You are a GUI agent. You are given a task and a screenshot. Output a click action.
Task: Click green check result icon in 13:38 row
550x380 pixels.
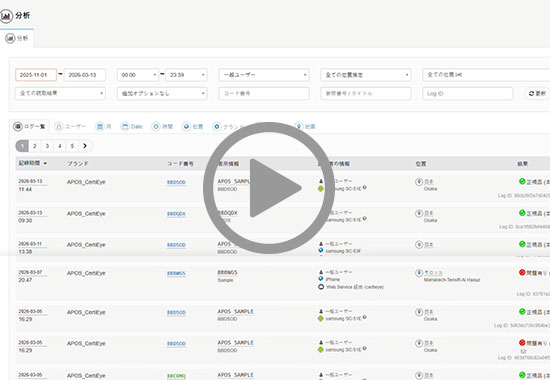point(522,244)
